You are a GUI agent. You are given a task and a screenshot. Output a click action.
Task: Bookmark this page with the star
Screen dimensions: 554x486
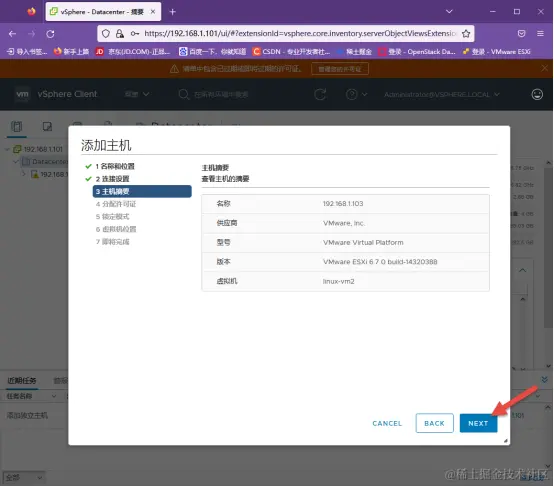point(466,34)
